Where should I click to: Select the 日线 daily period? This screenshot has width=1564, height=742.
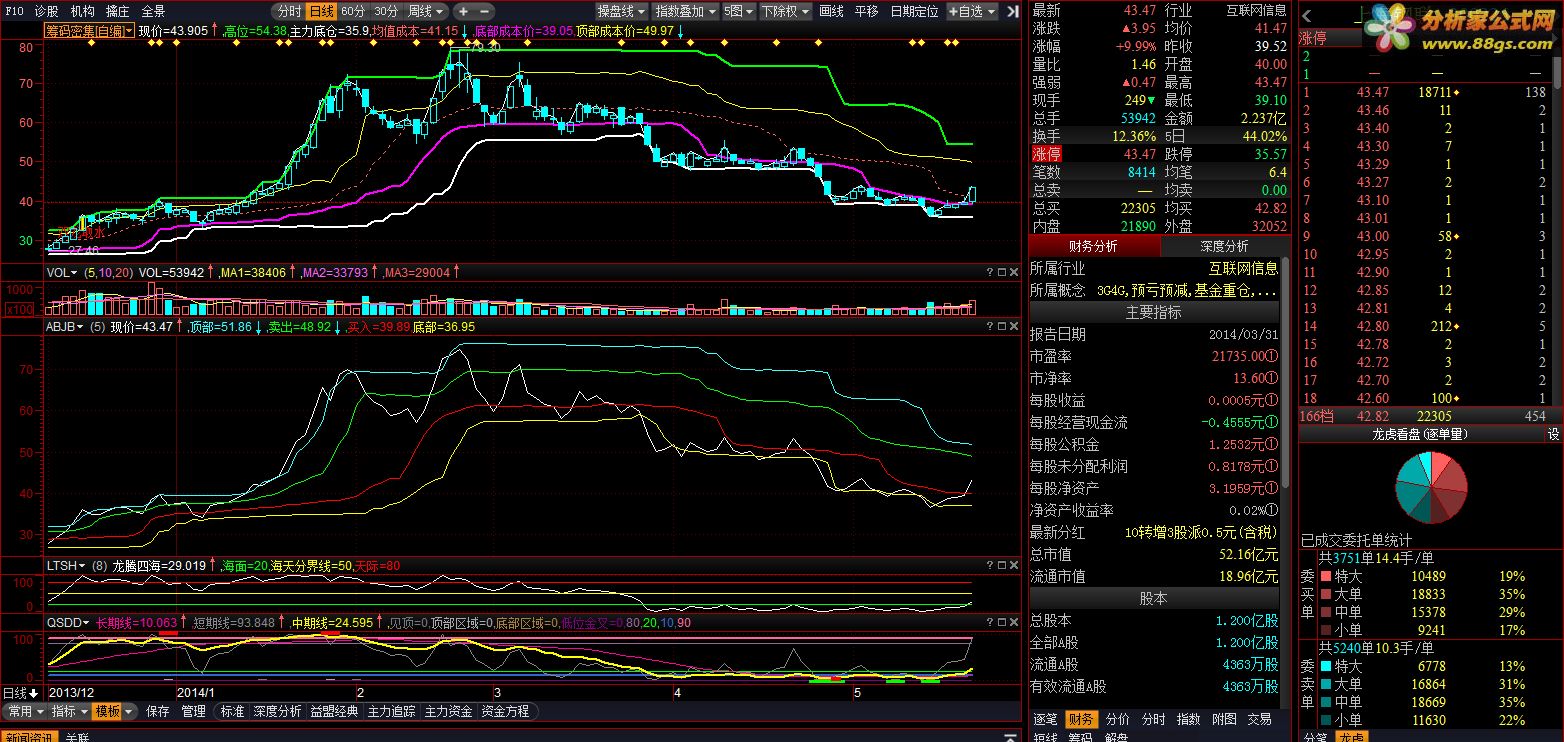(x=320, y=11)
